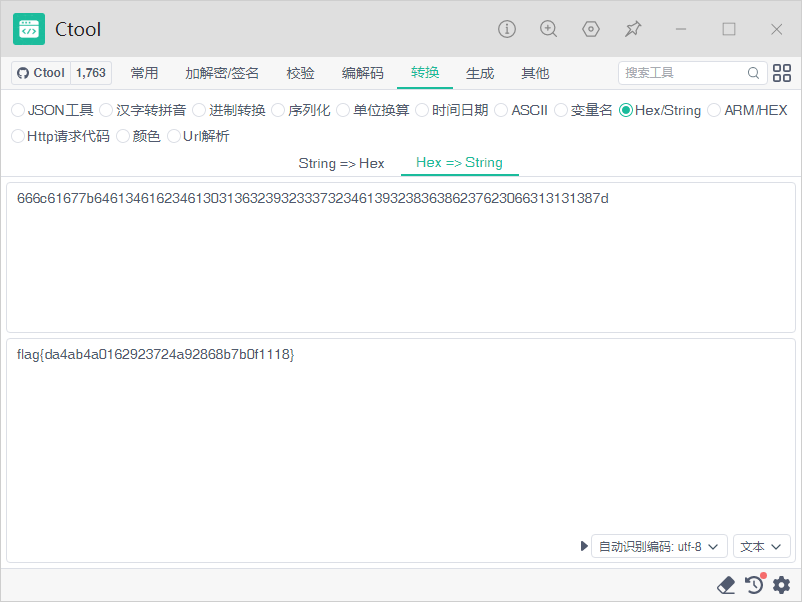Select the Url解析 radio option

174,136
